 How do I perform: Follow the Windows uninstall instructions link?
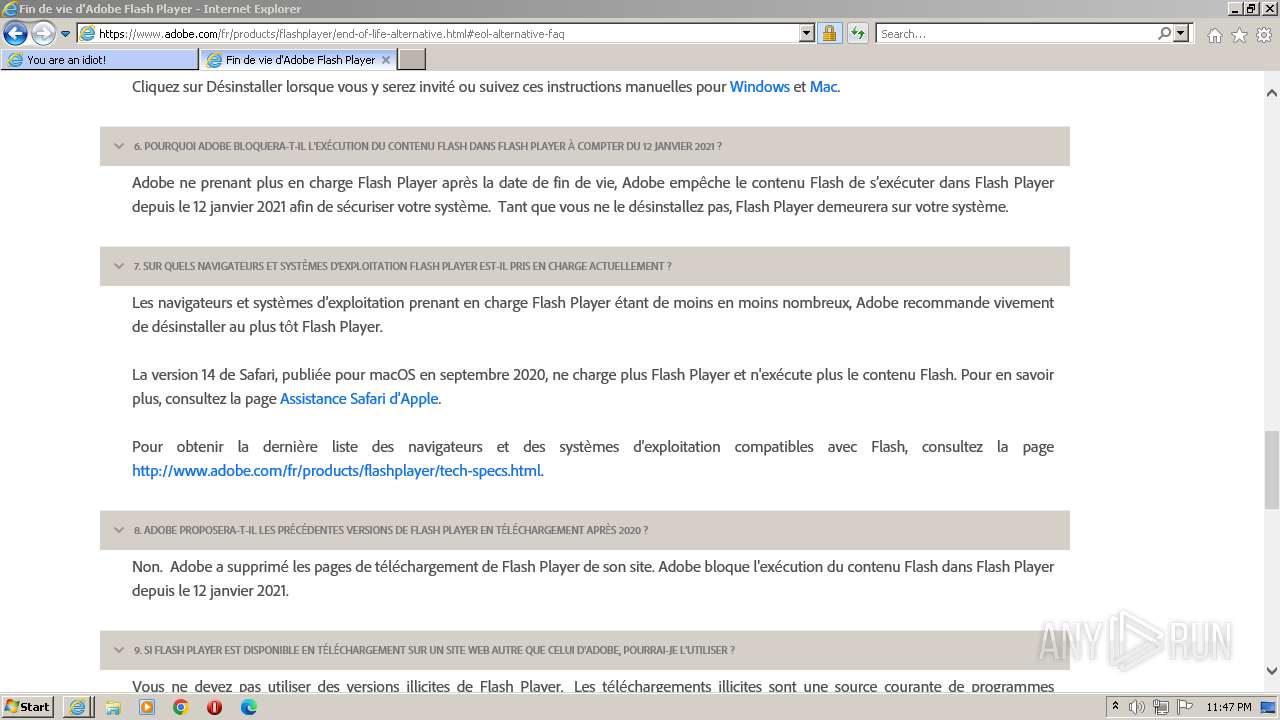click(x=760, y=87)
